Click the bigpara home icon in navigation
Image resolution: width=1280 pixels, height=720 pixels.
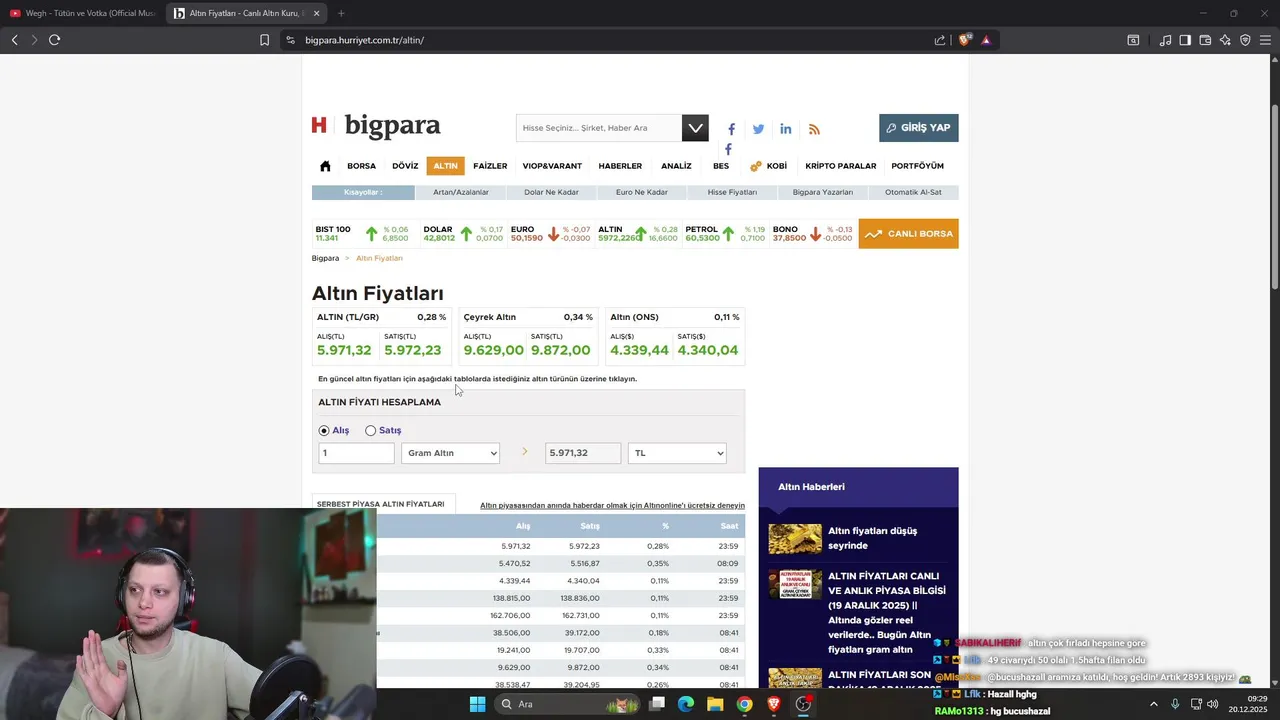click(325, 166)
